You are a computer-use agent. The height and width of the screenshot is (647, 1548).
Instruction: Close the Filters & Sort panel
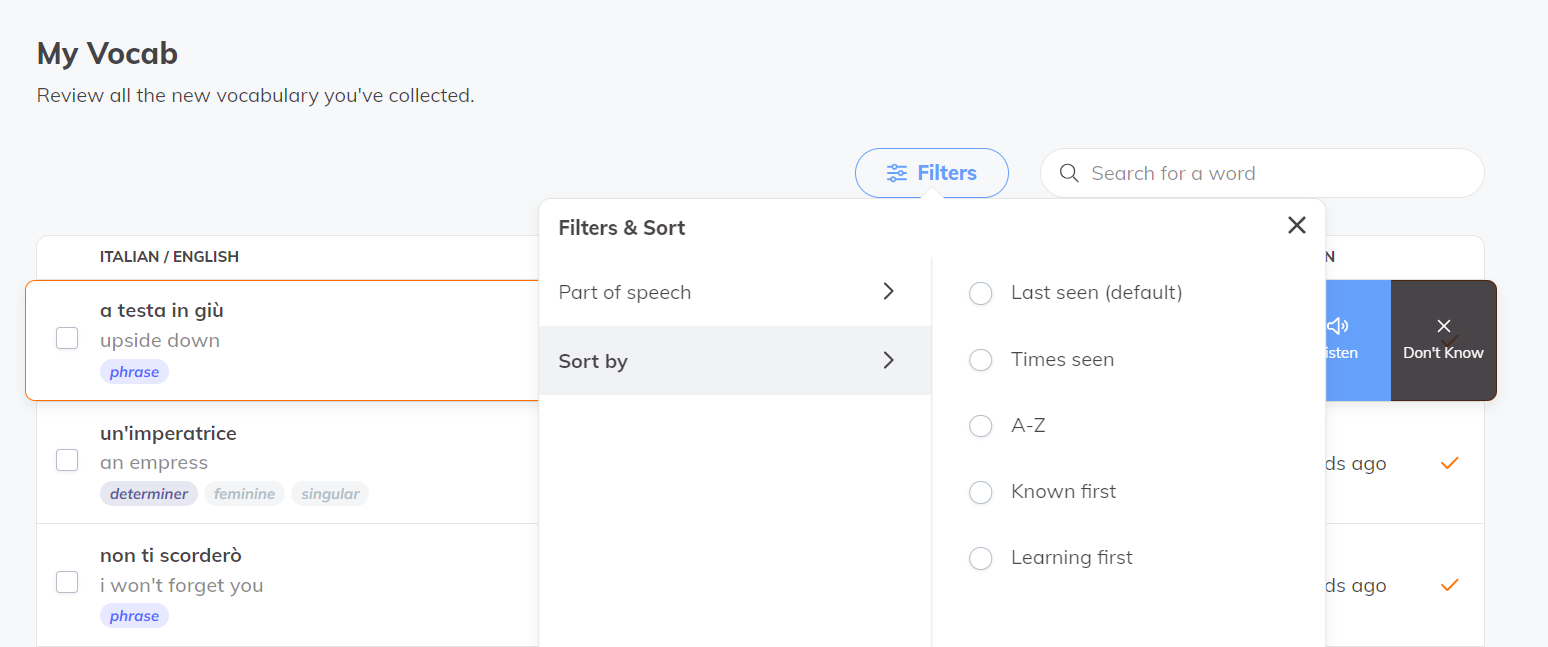[1297, 226]
